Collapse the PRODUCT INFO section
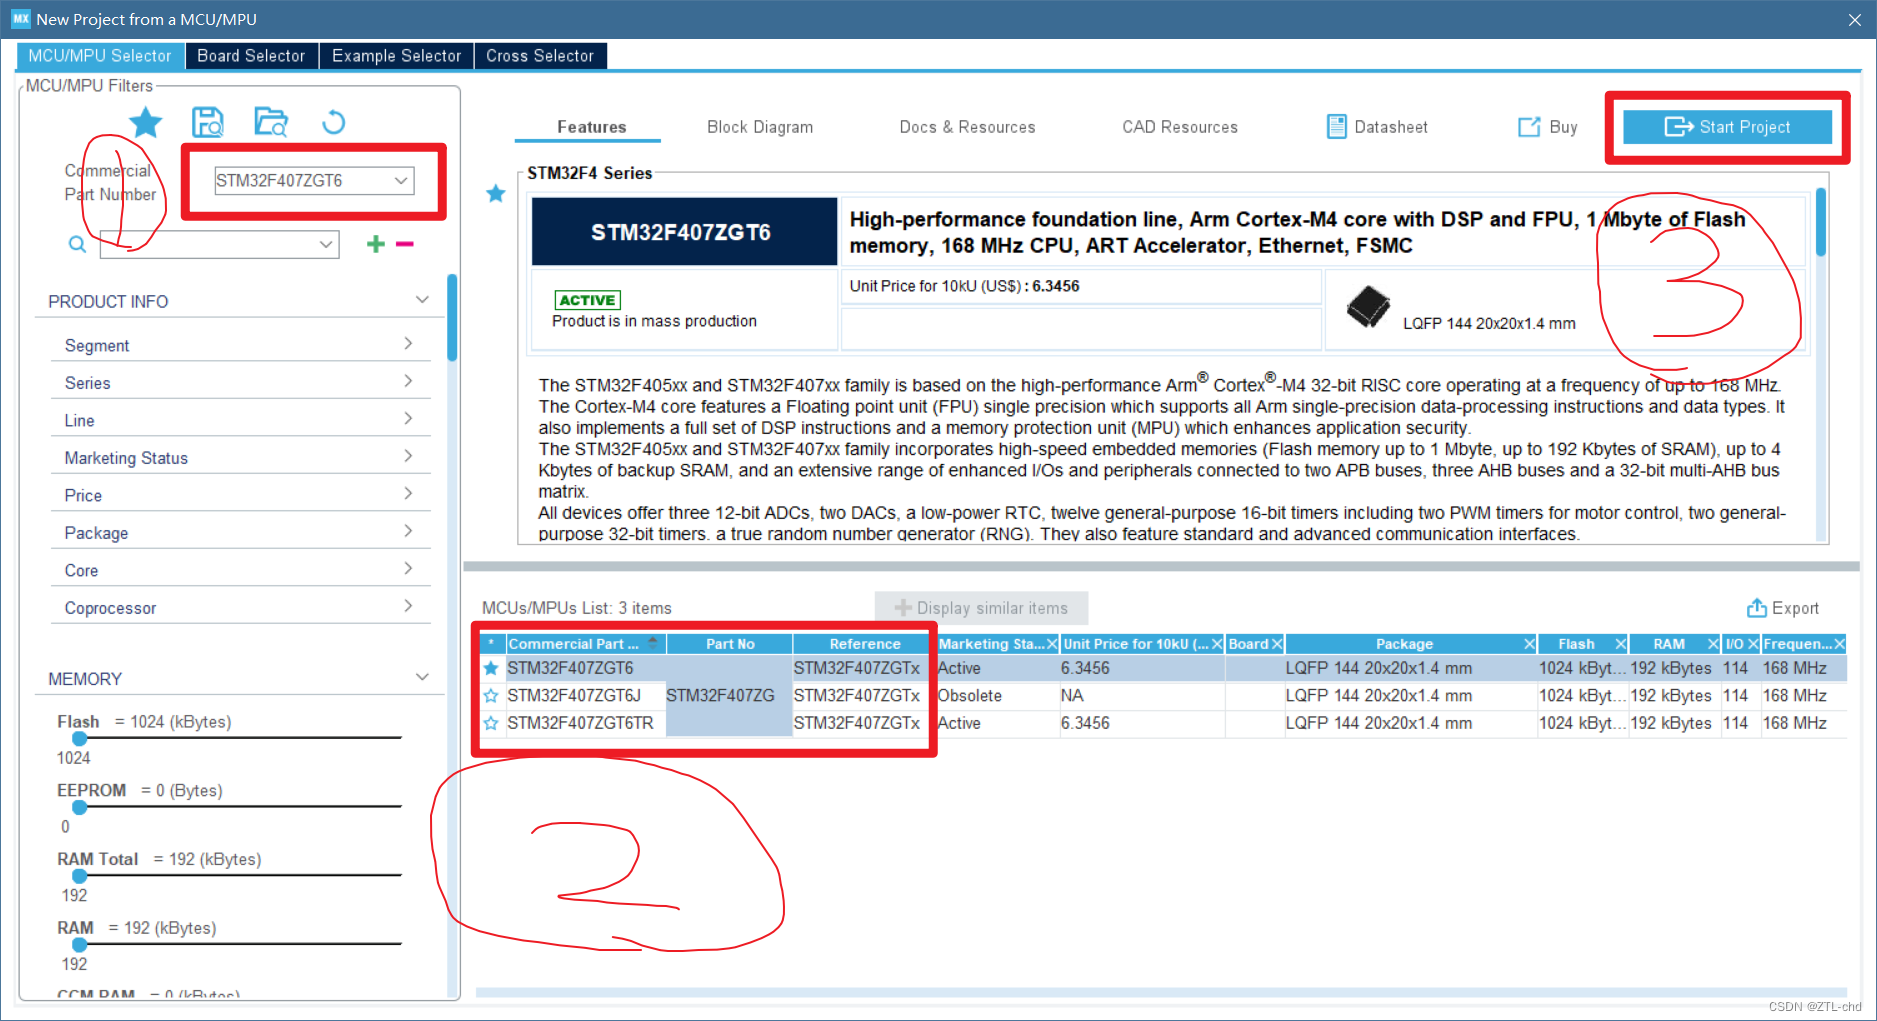 [x=422, y=300]
